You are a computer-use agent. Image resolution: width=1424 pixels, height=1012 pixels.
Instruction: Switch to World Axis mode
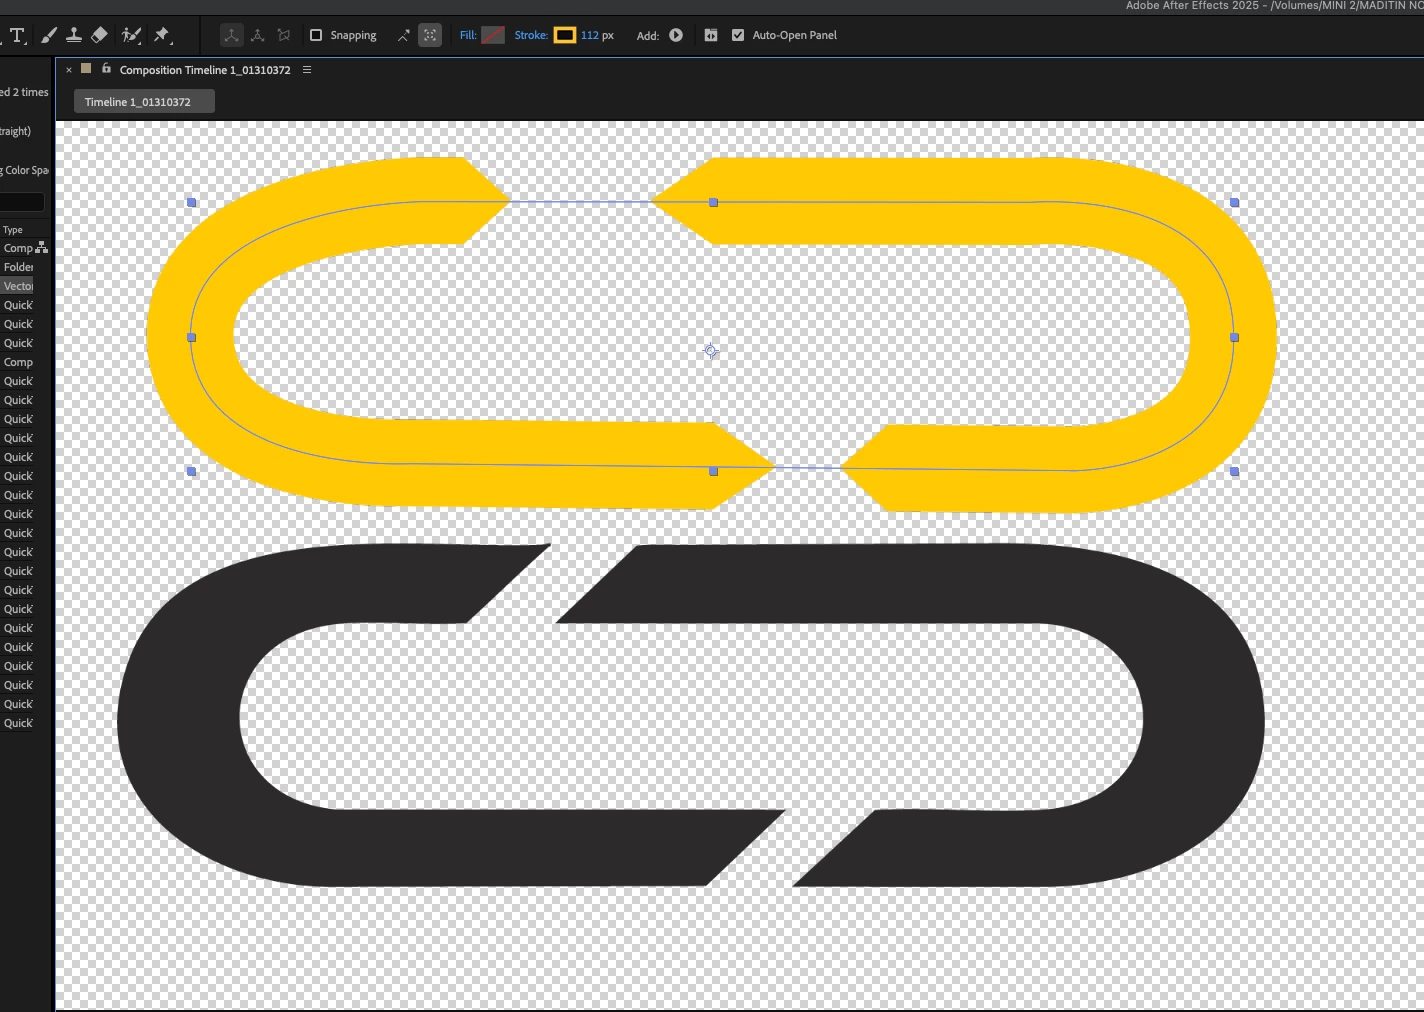click(257, 35)
